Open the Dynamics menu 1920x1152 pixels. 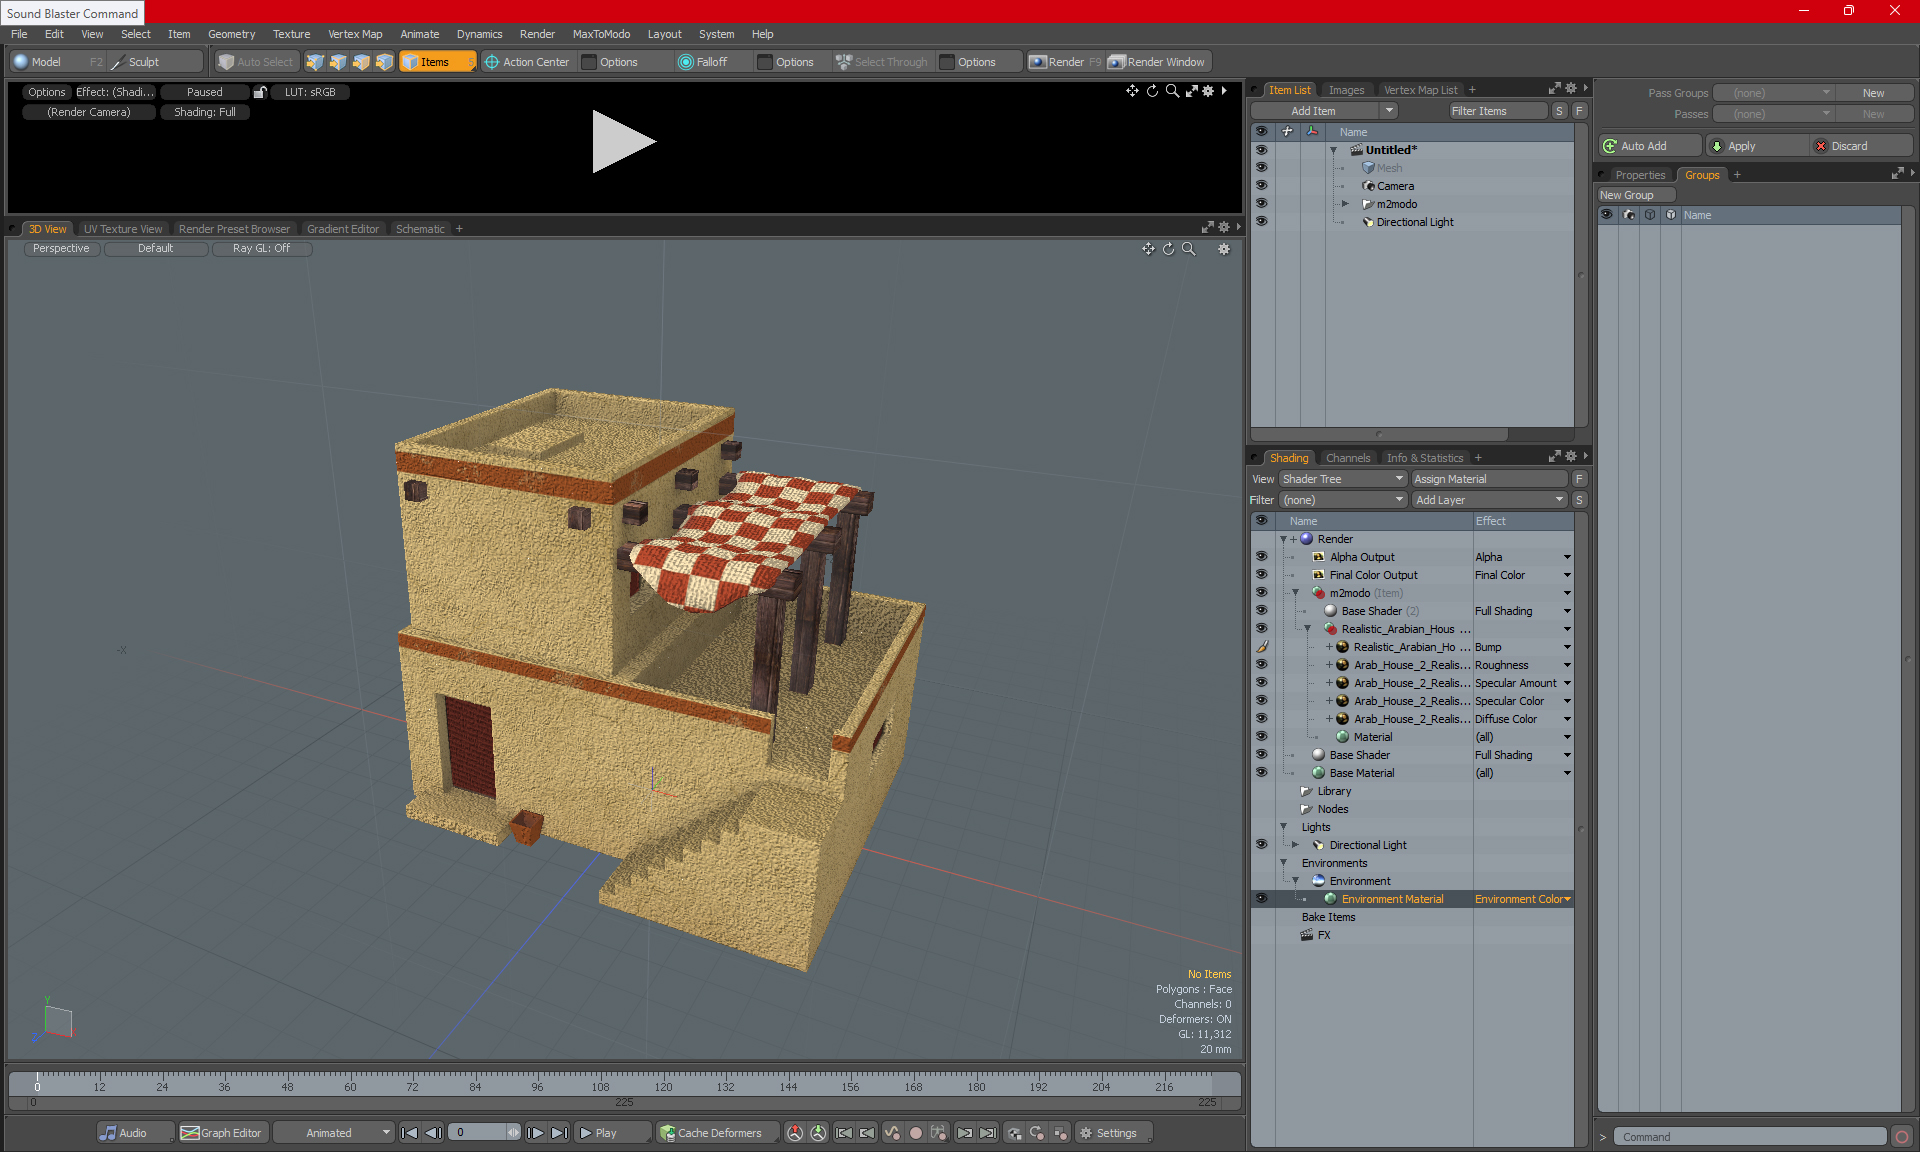click(480, 34)
